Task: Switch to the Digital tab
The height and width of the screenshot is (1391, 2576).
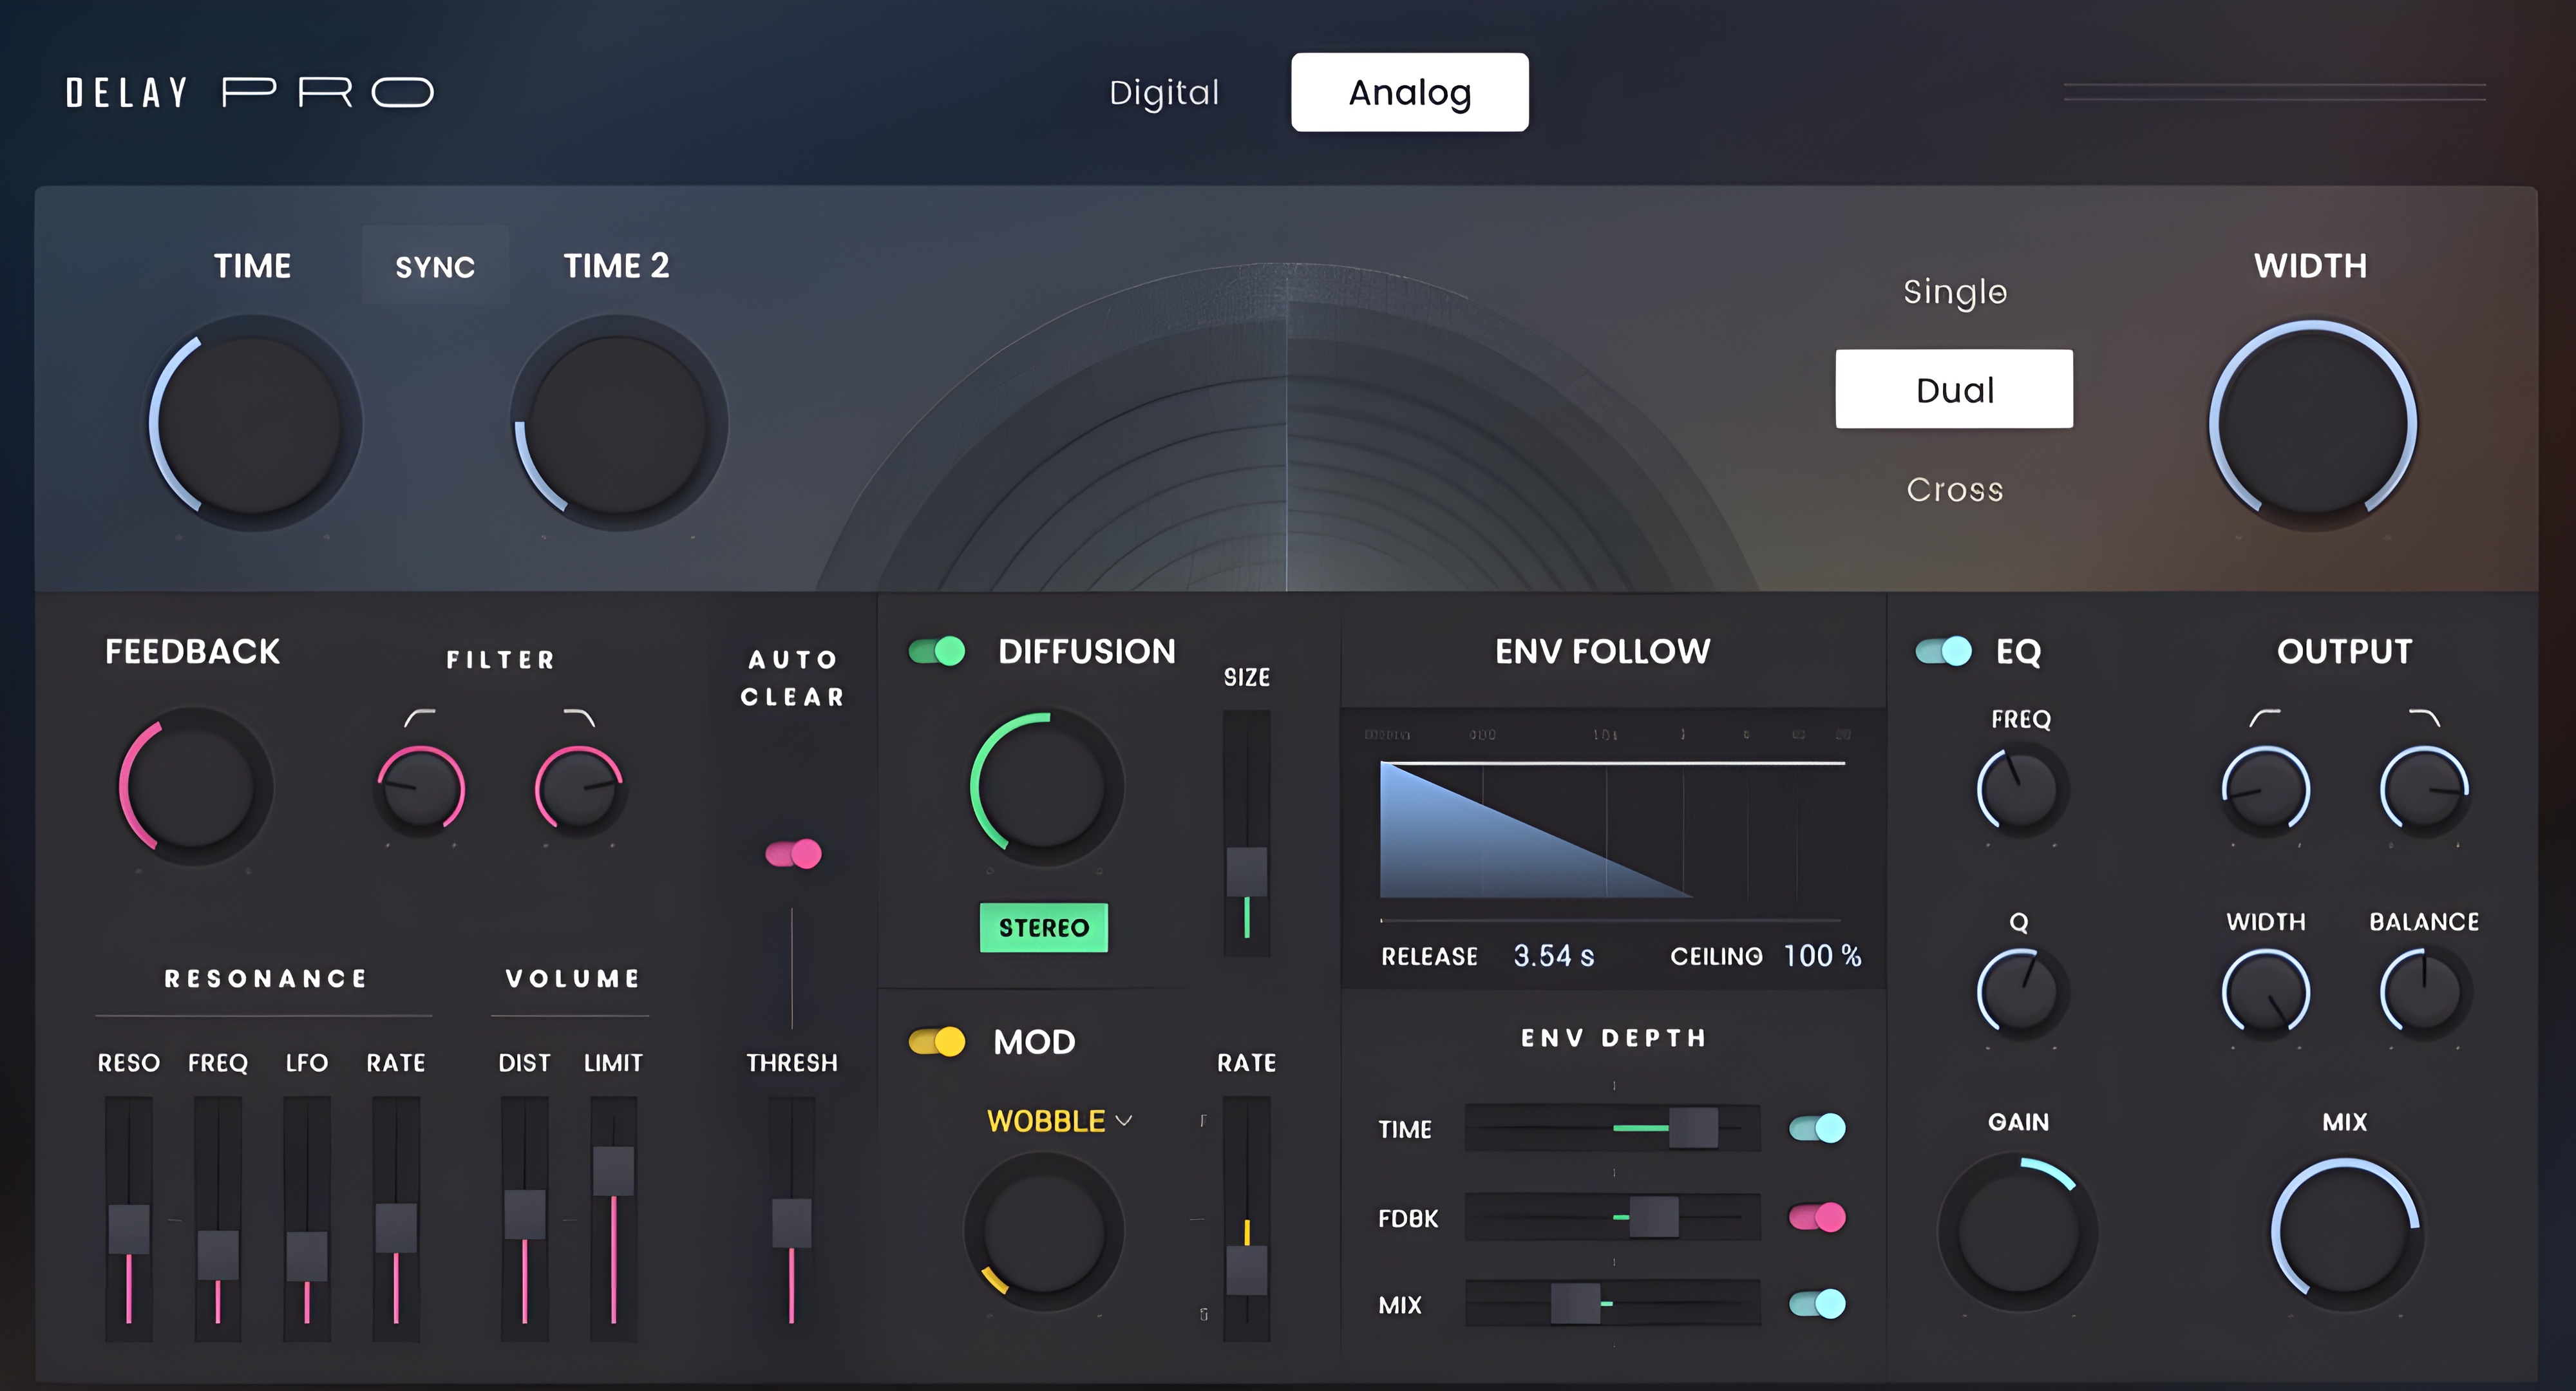Action: (1164, 93)
